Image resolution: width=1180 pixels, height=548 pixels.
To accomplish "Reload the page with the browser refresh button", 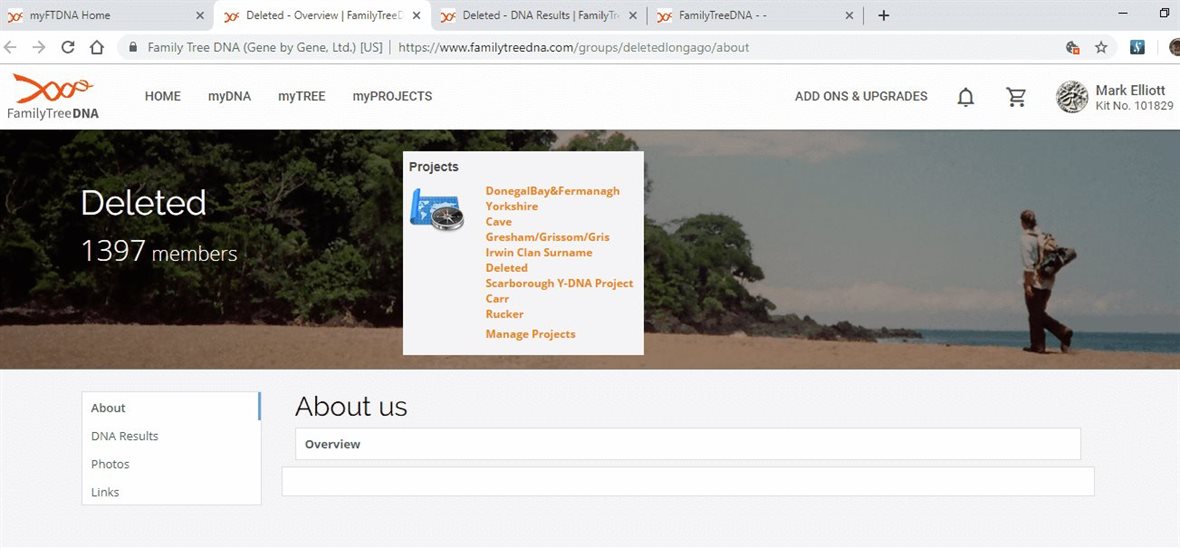I will [x=68, y=47].
